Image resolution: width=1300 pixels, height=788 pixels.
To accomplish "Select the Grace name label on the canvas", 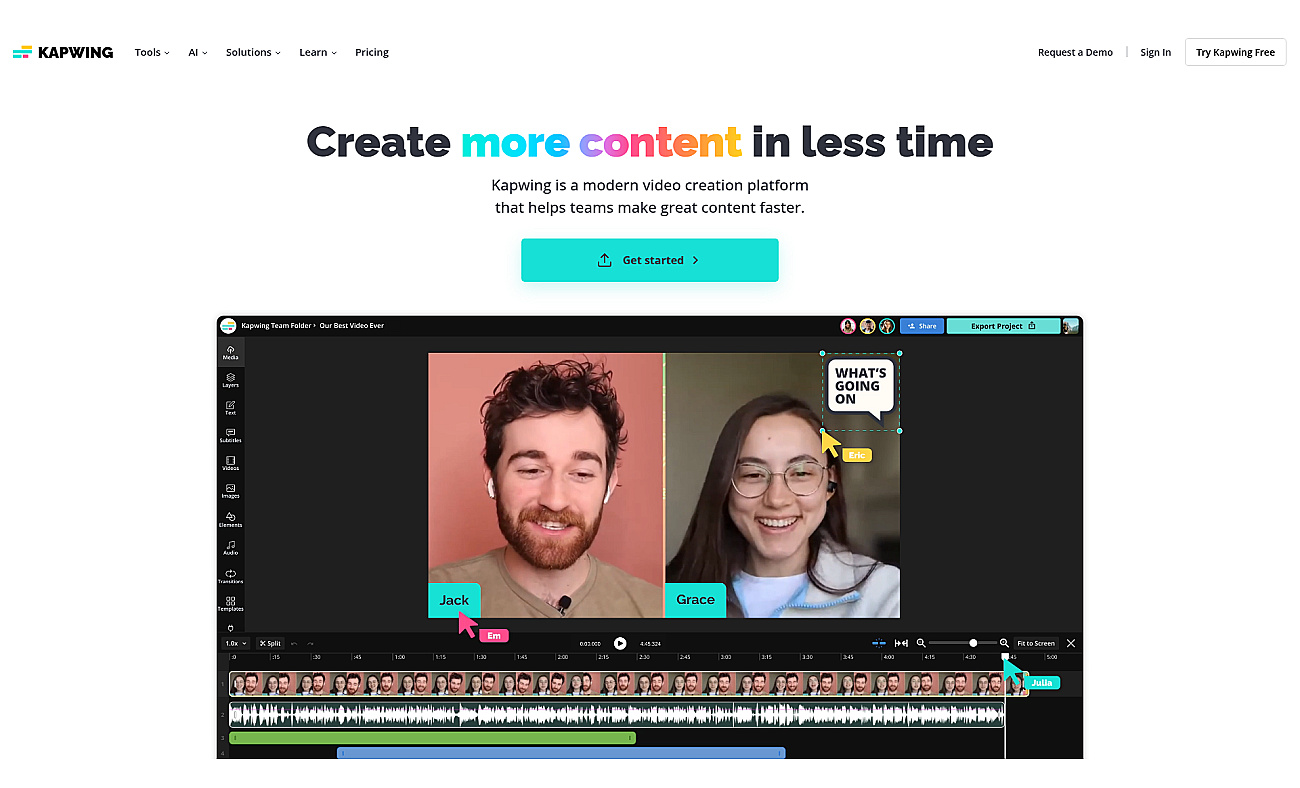I will pyautogui.click(x=695, y=600).
